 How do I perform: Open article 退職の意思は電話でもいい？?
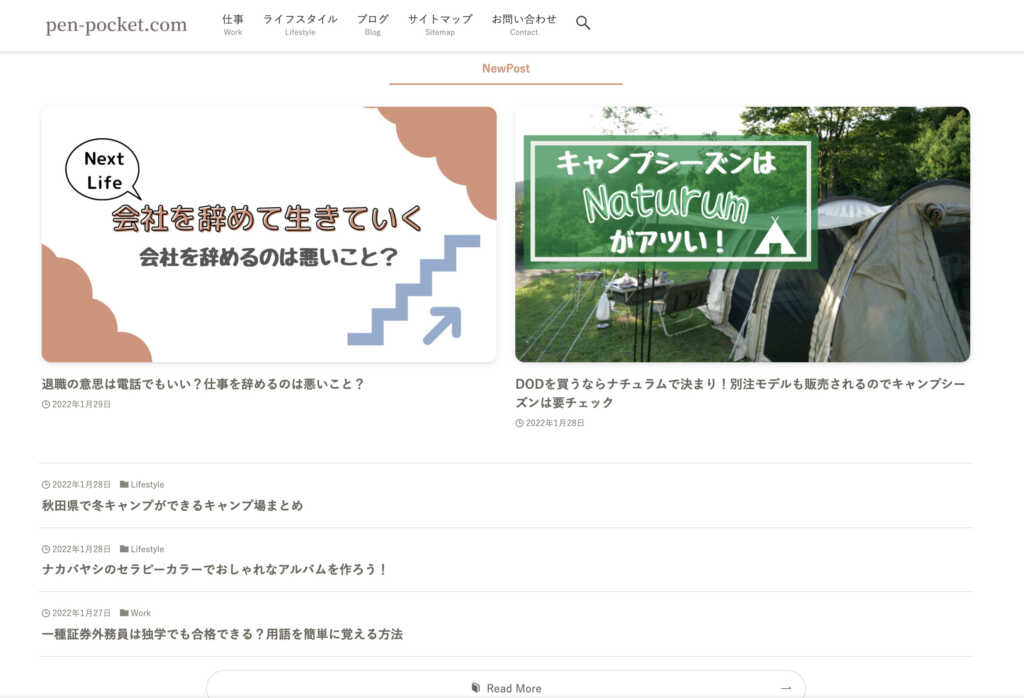pyautogui.click(x=202, y=384)
